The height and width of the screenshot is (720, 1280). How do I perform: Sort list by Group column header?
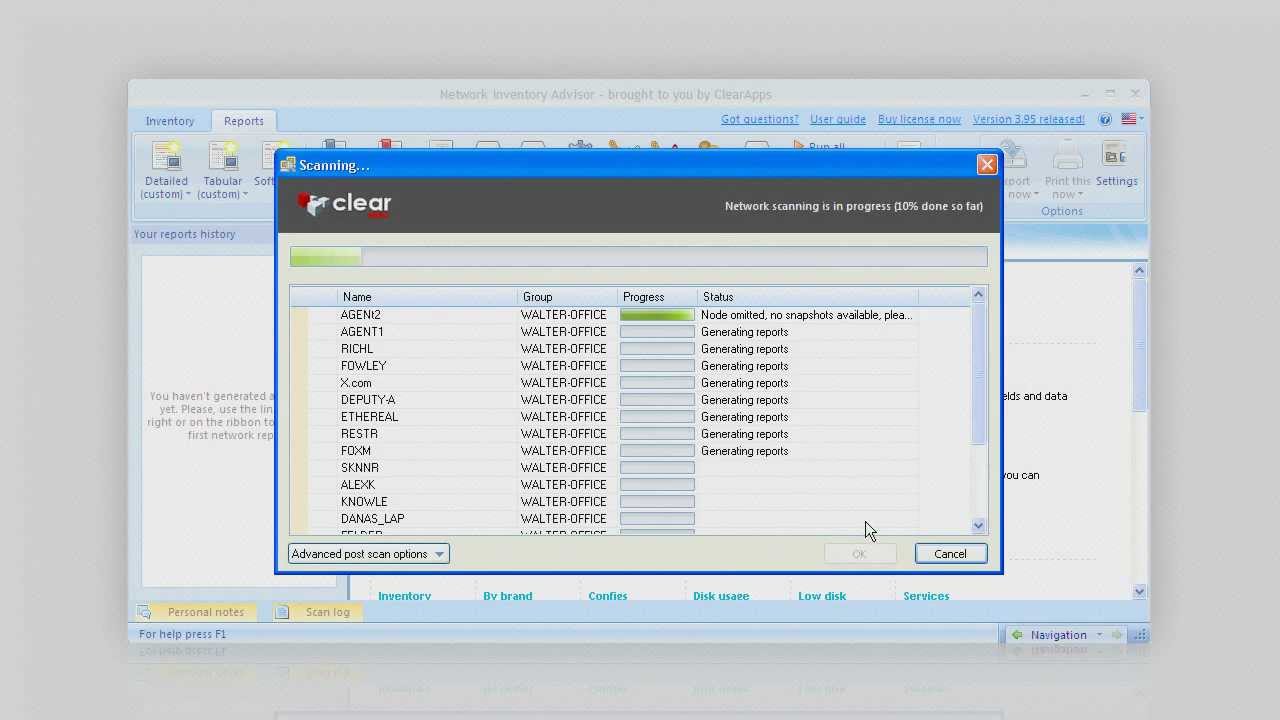point(568,297)
